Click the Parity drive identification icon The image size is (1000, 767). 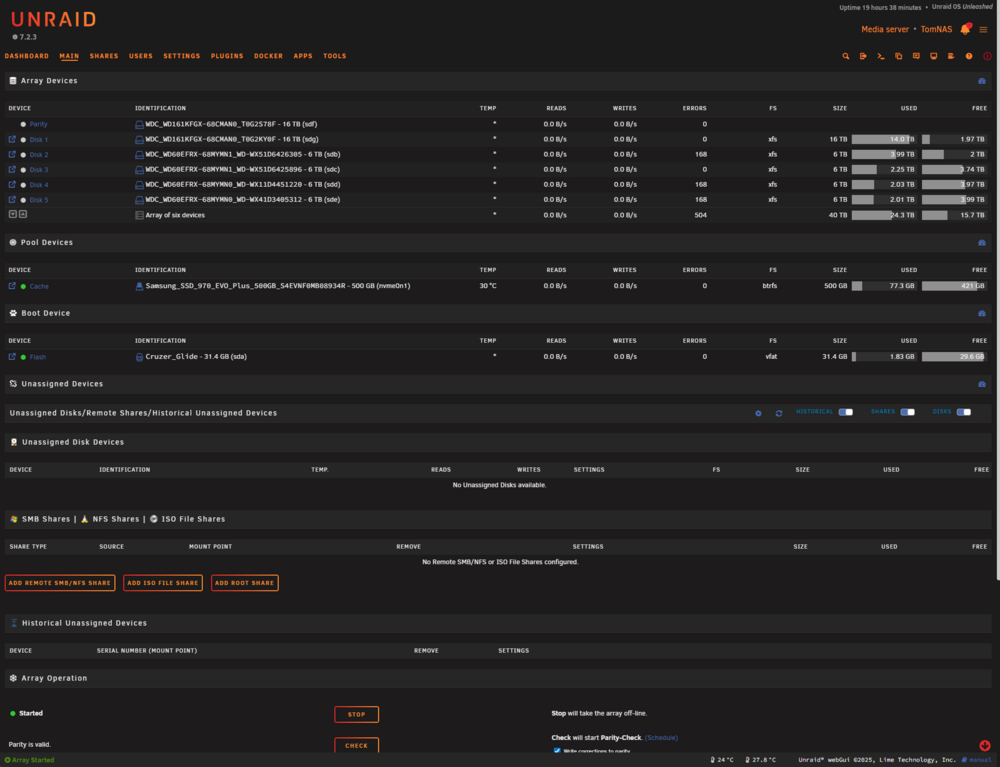(x=139, y=124)
